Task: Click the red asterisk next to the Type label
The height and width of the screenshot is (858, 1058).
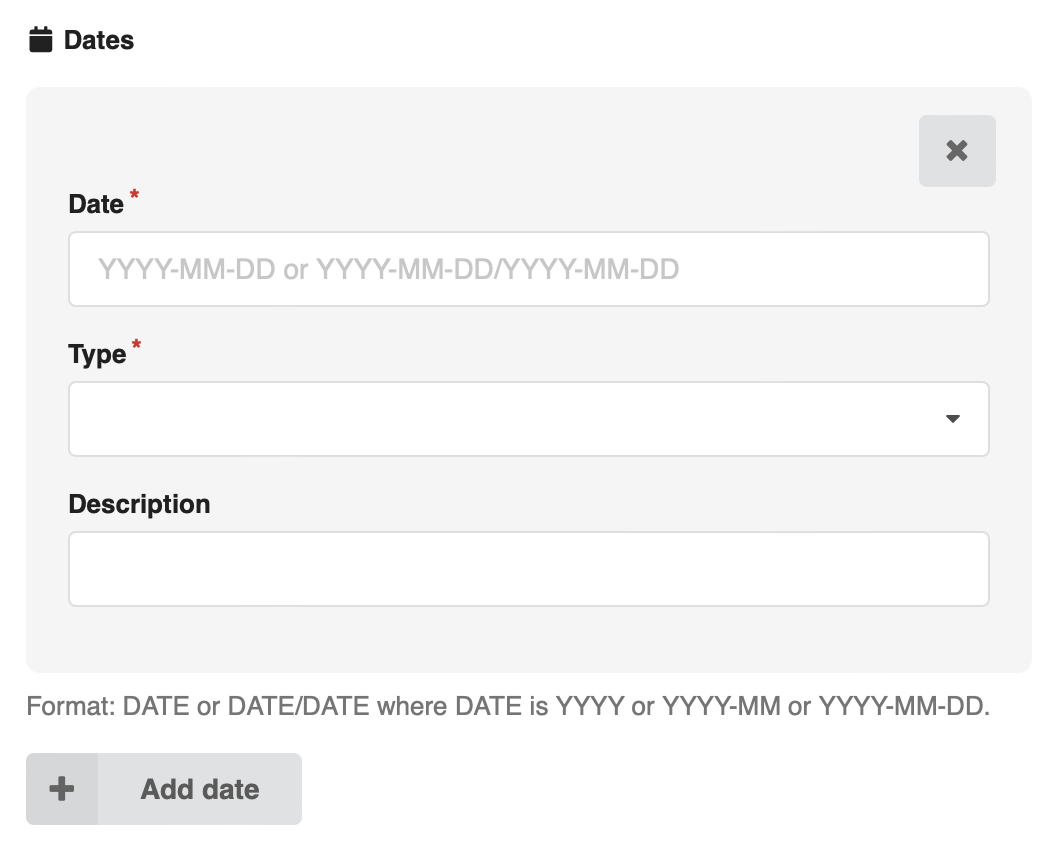Action: coord(136,344)
